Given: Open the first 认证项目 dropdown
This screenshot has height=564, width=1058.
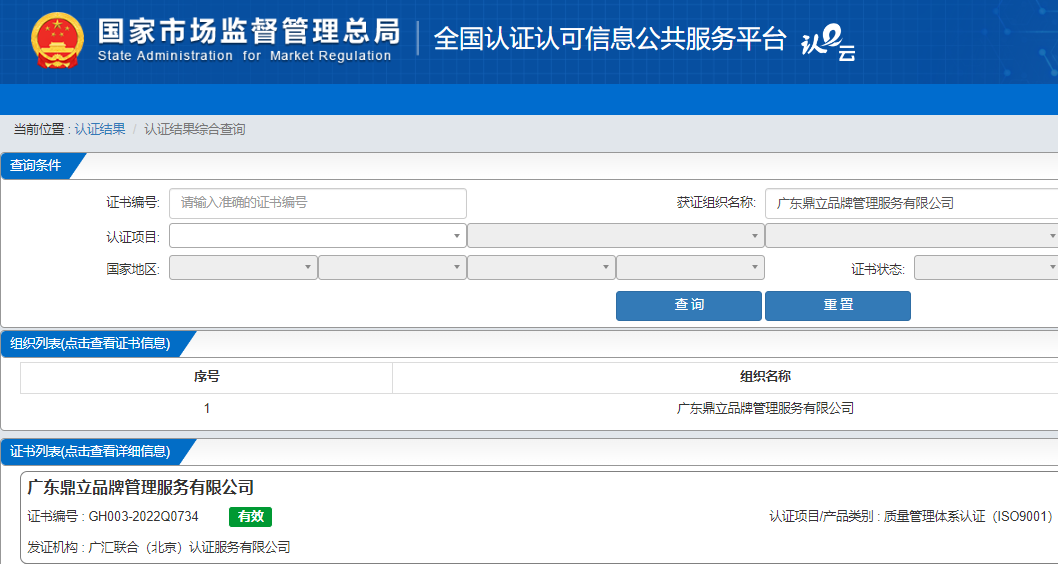Looking at the screenshot, I should click(318, 236).
